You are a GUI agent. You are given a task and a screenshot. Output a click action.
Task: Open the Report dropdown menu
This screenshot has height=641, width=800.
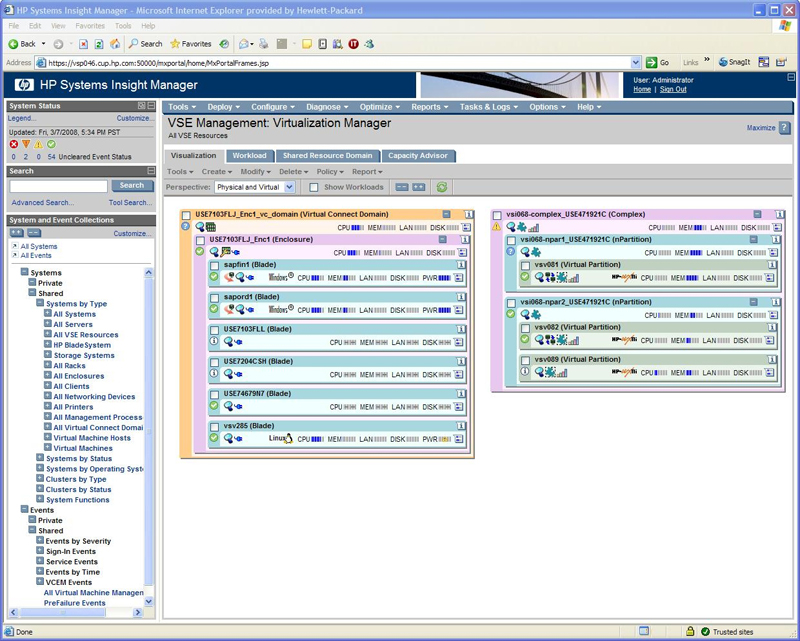(x=367, y=172)
